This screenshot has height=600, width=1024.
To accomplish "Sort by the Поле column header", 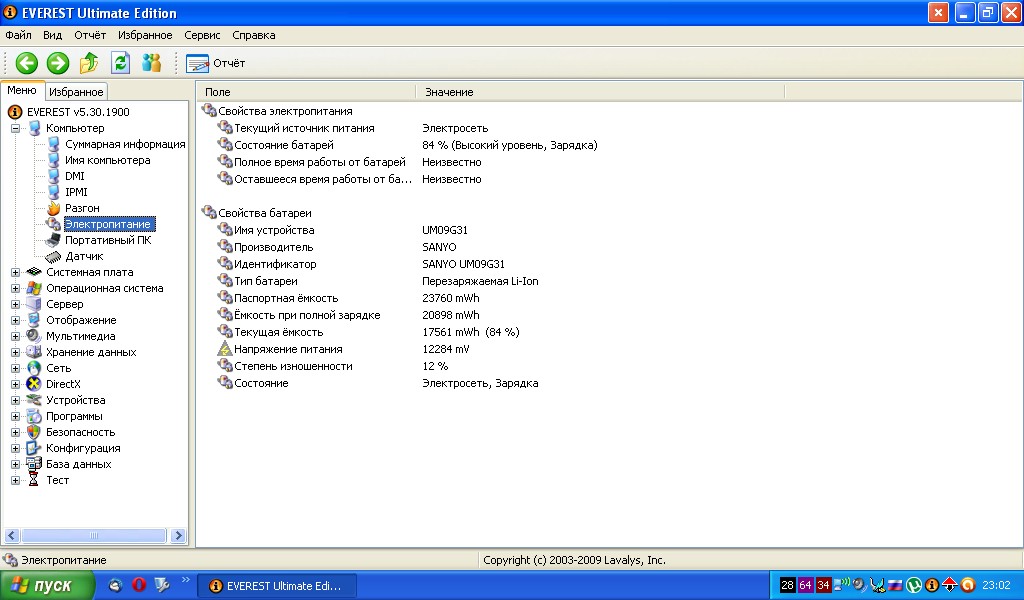I will point(306,92).
